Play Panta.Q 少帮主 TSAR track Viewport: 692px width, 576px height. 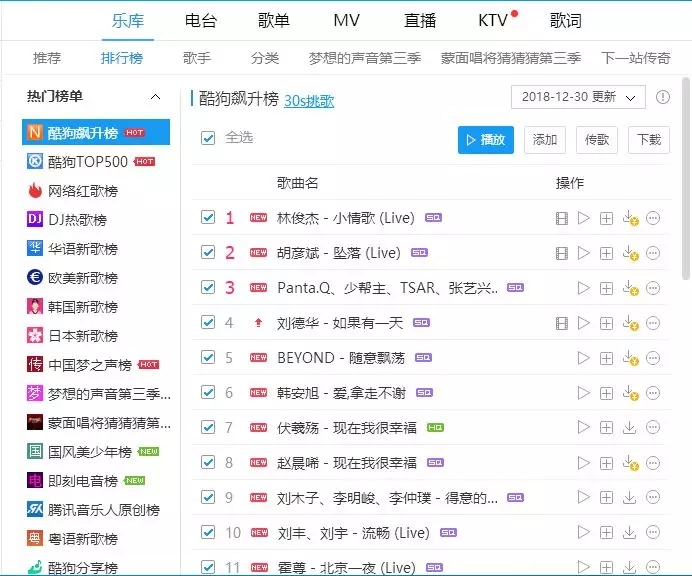pos(584,288)
